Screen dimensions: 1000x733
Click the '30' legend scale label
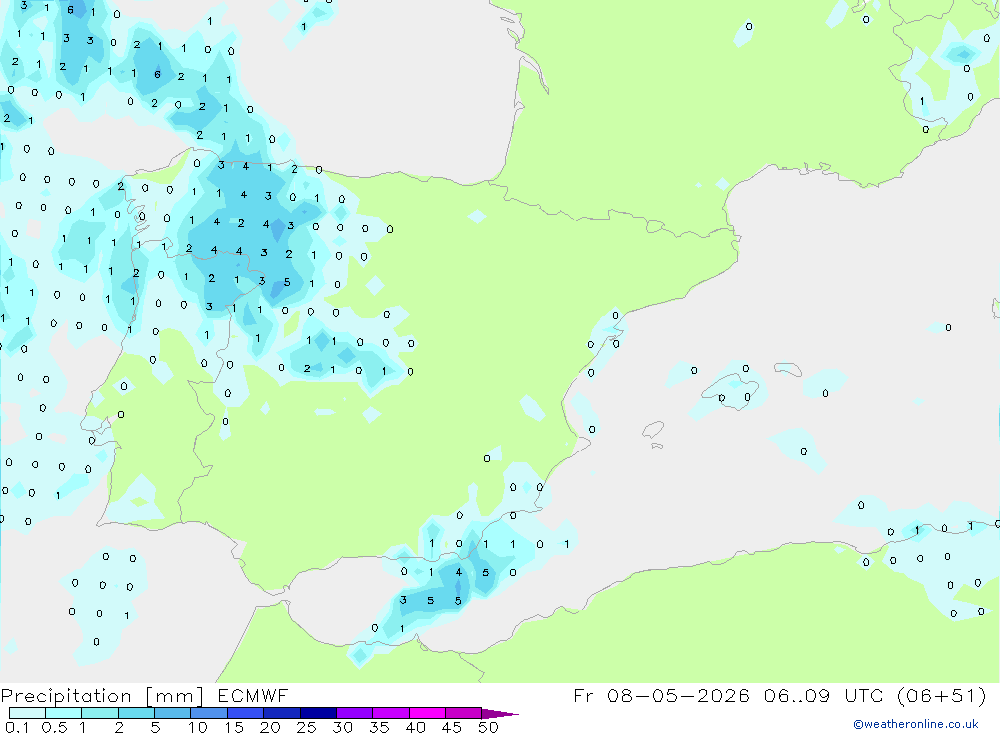click(342, 727)
